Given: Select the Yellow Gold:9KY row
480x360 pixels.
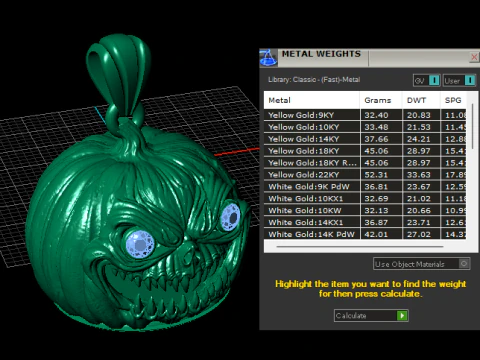Looking at the screenshot, I should tap(365, 115).
